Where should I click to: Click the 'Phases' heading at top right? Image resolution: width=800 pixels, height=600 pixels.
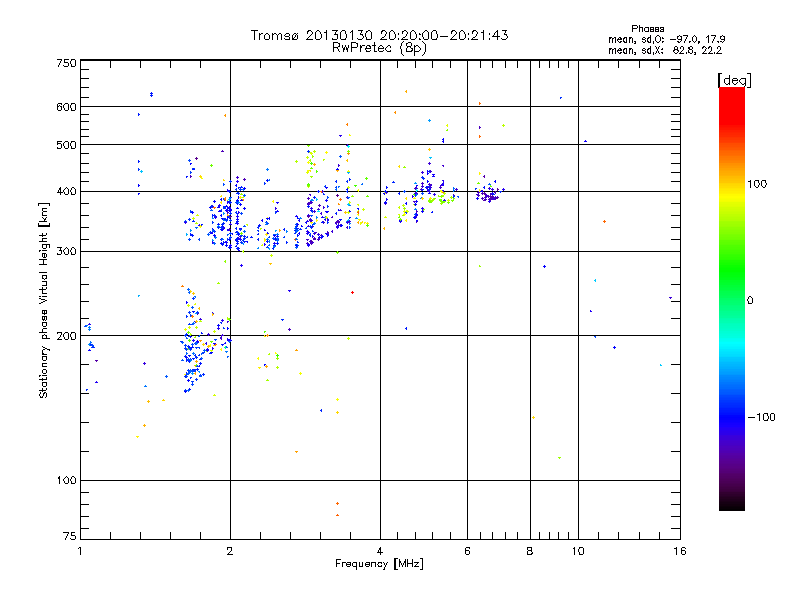coord(647,29)
